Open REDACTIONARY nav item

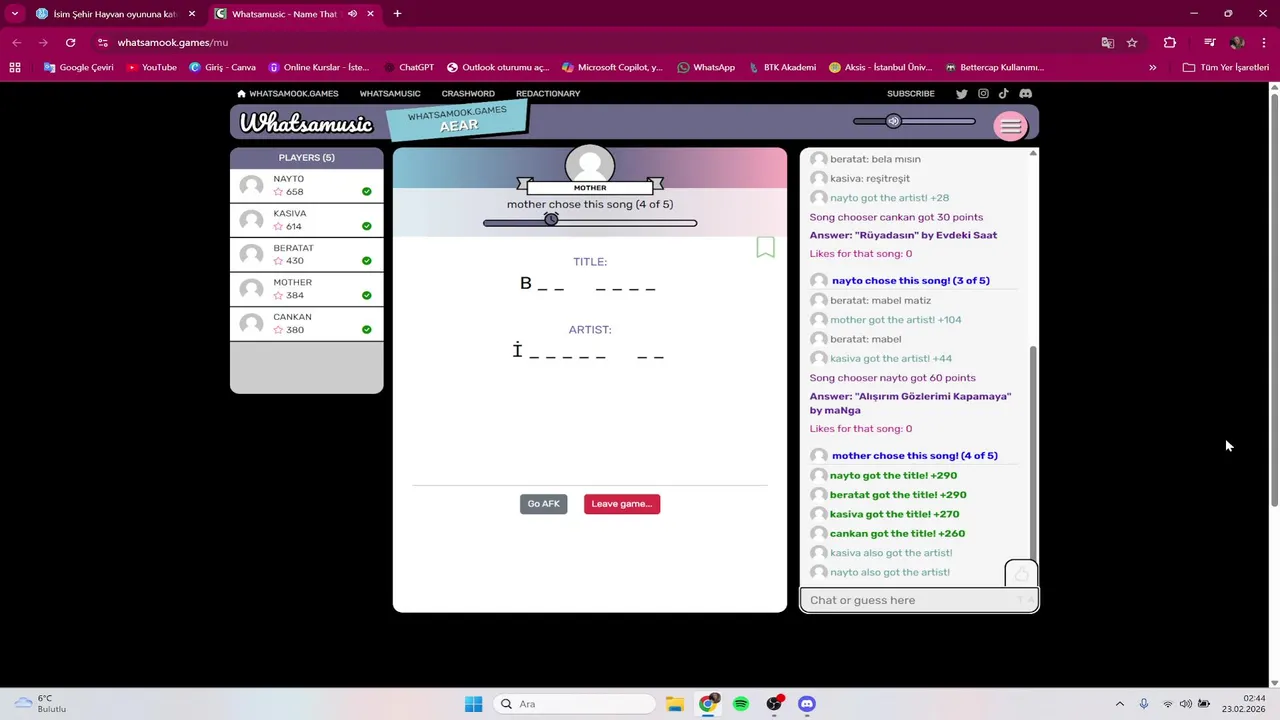(x=548, y=94)
